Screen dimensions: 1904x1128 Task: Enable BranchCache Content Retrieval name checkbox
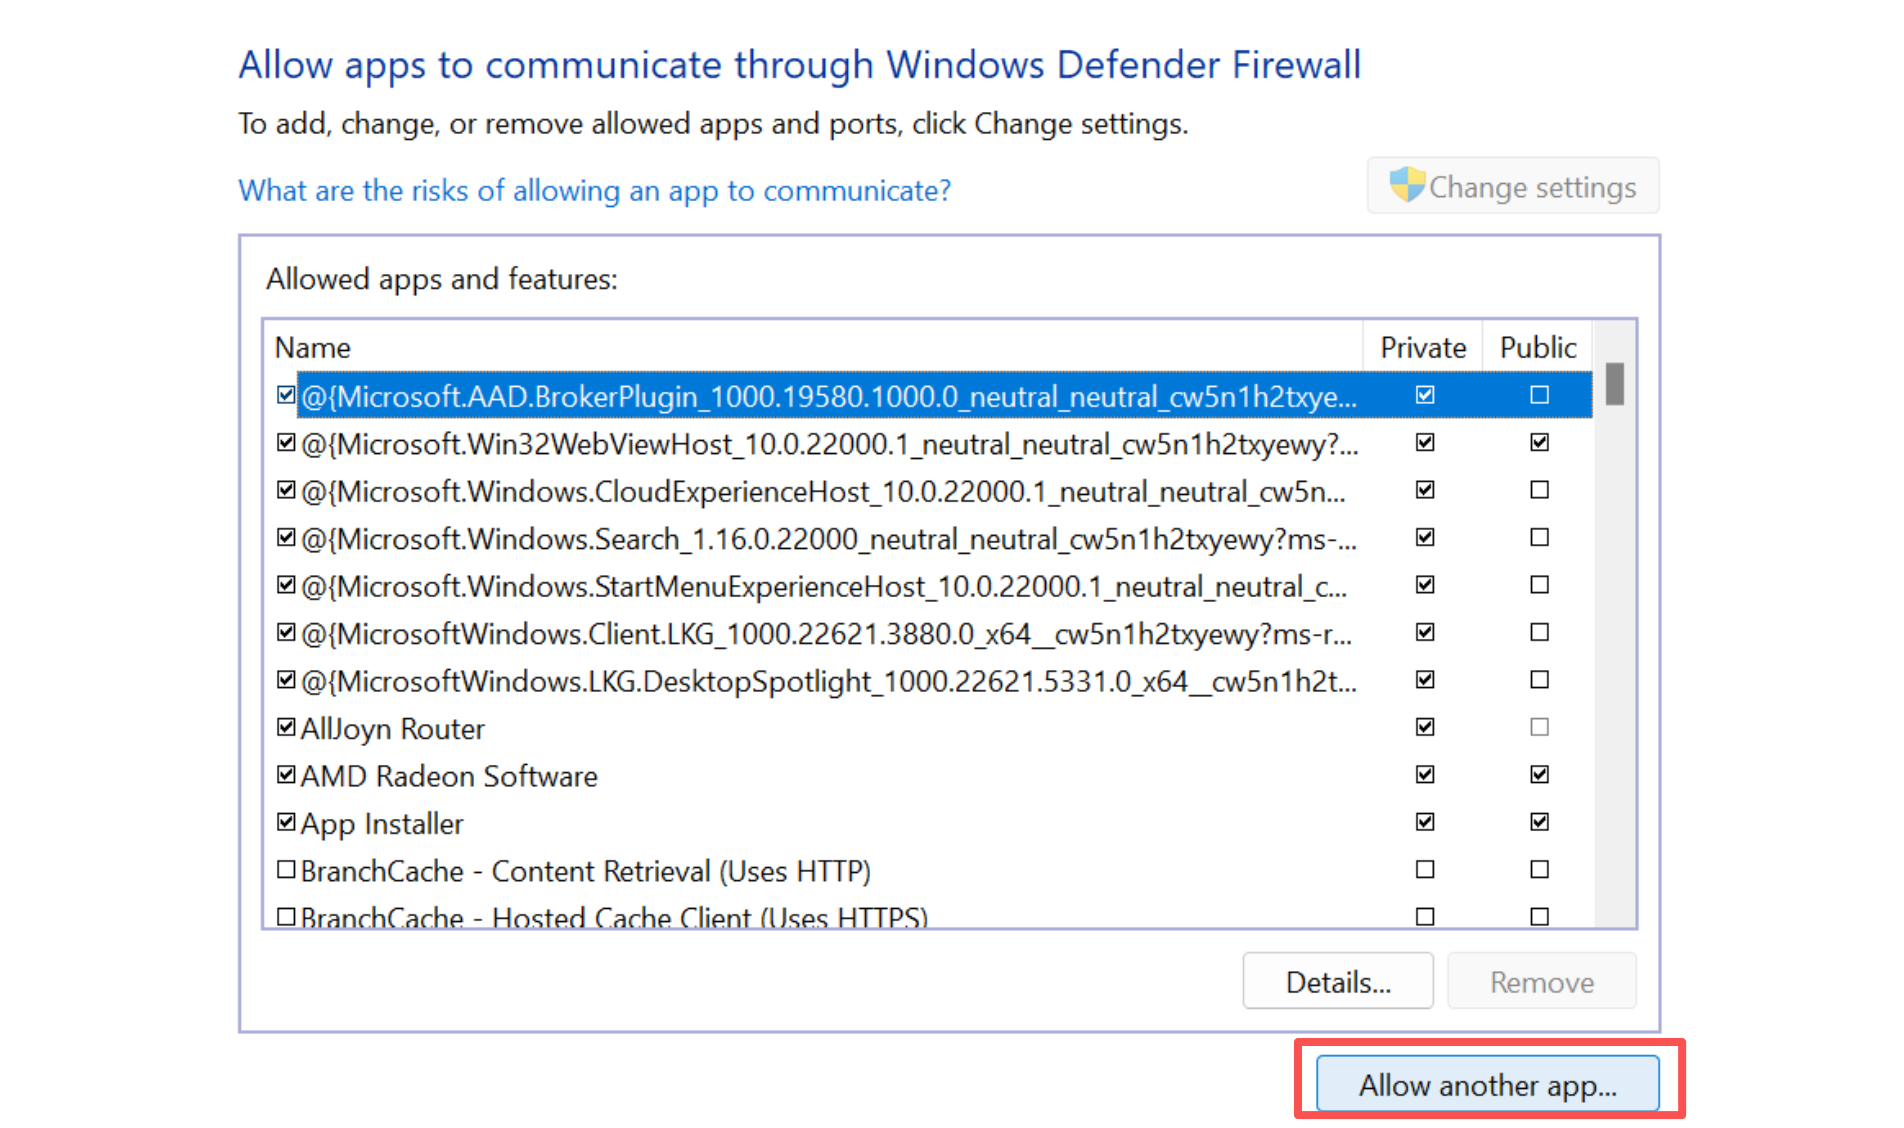coord(286,869)
